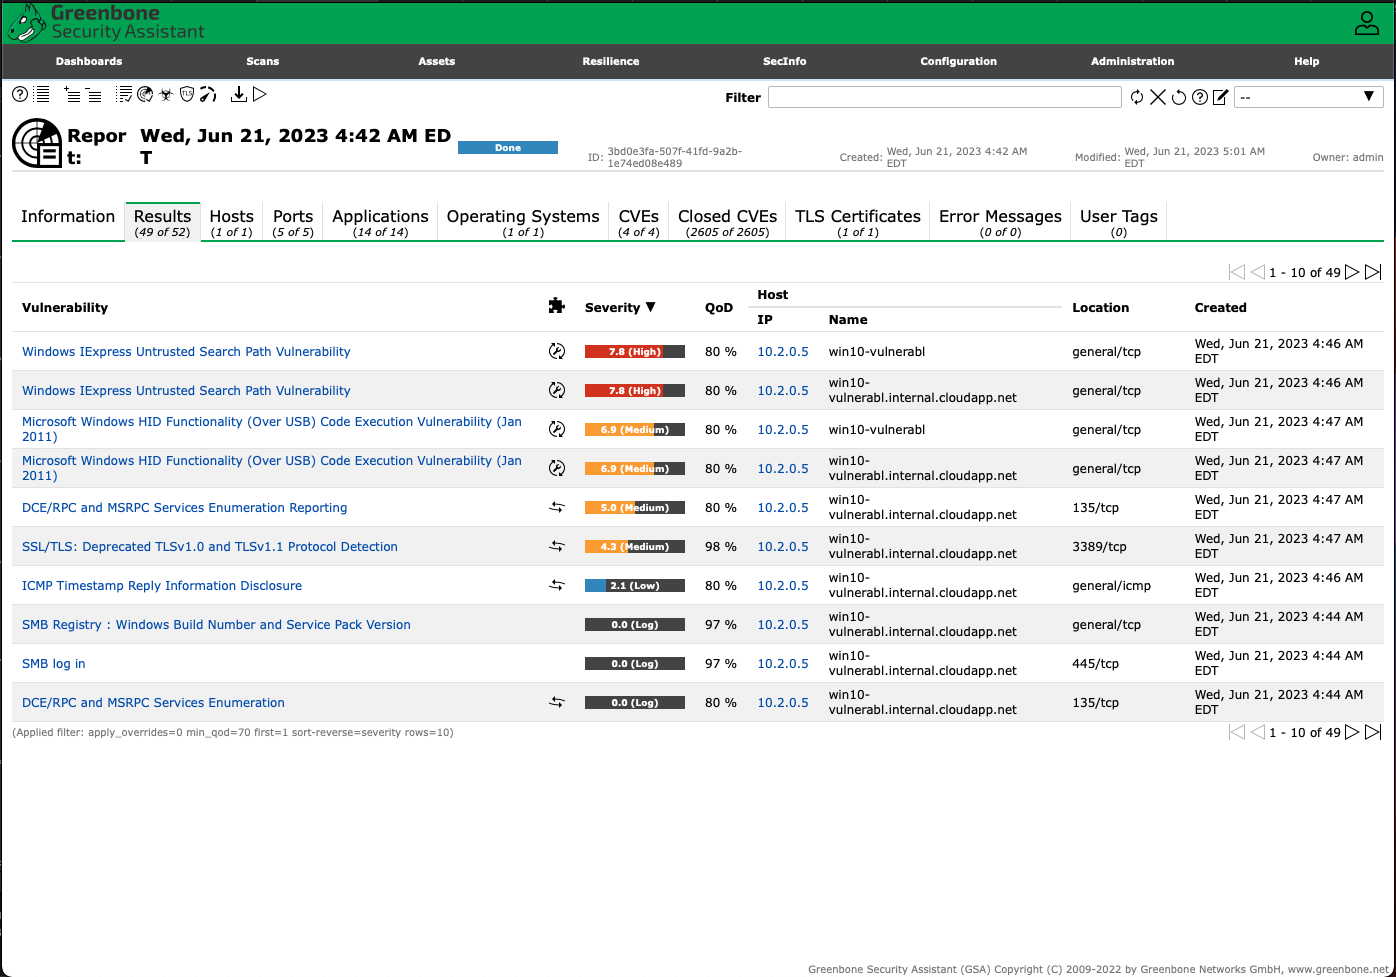Open the SecInfo menu

click(x=785, y=61)
